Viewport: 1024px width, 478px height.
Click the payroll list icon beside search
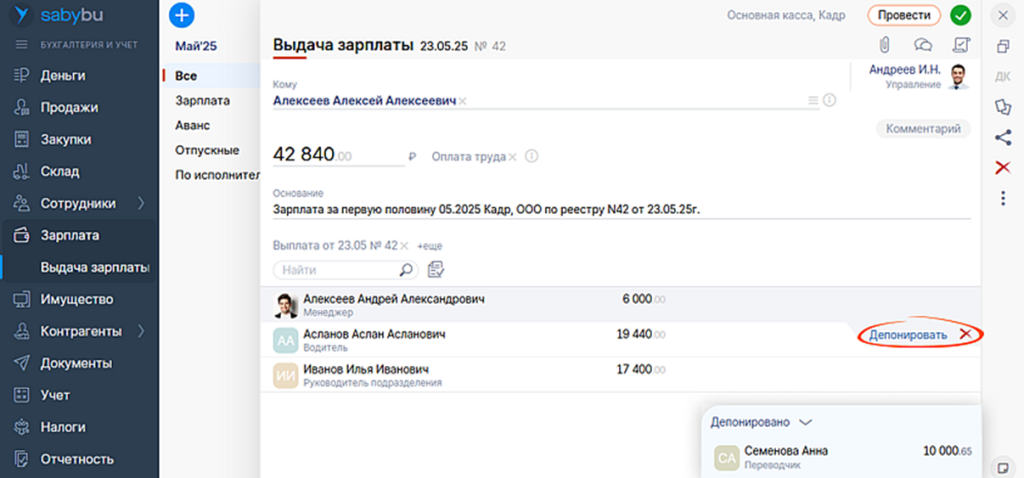pos(435,269)
